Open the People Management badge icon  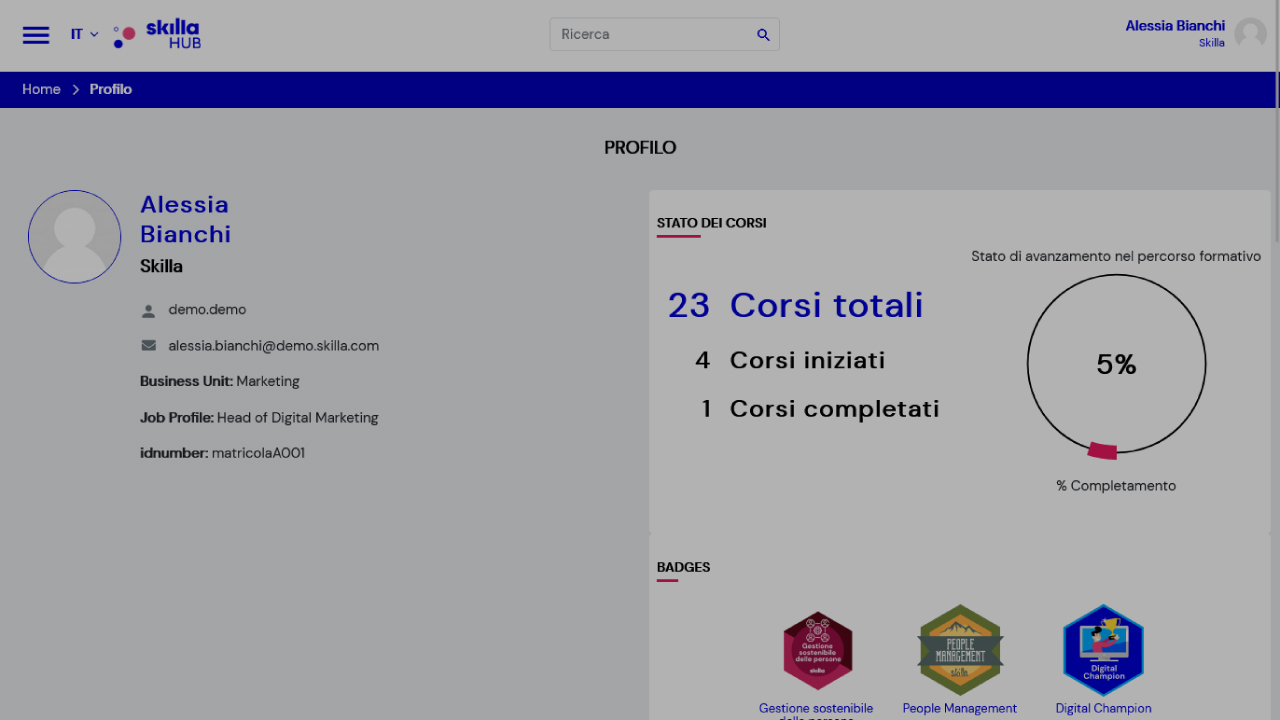(959, 650)
